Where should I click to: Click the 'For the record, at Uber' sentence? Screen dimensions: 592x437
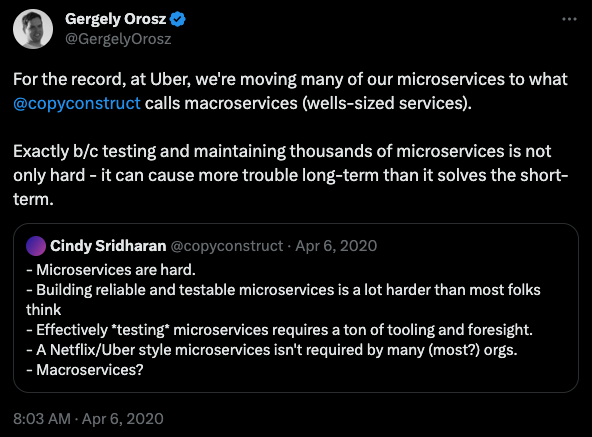tap(290, 91)
